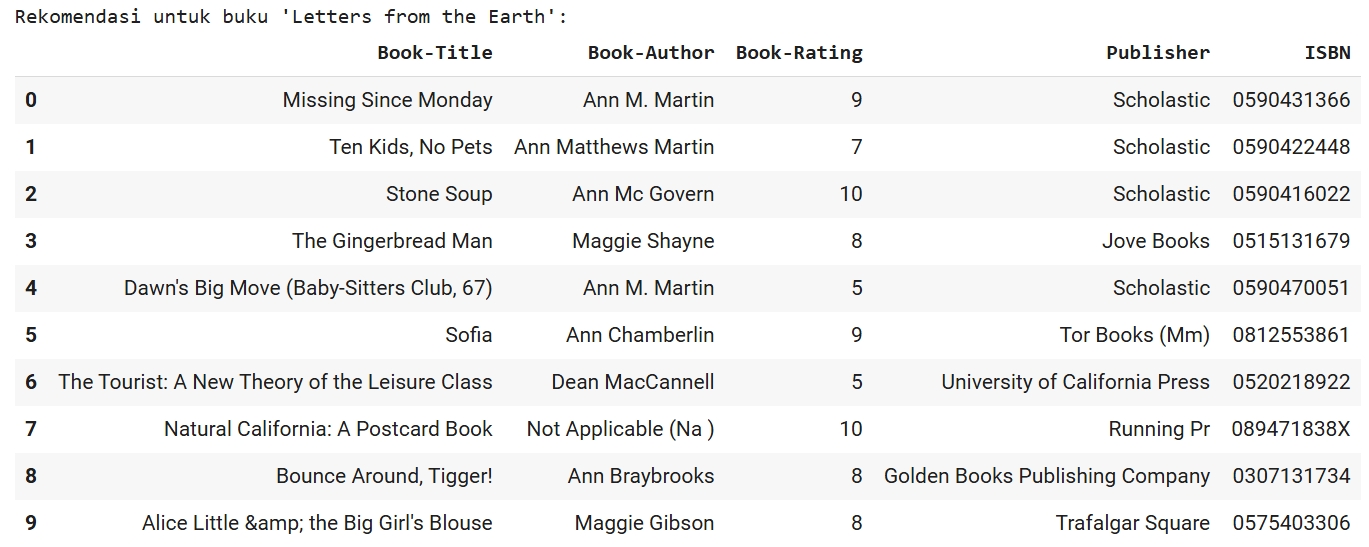The image size is (1369, 547).
Task: Click the ISBN column header
Action: (1328, 53)
